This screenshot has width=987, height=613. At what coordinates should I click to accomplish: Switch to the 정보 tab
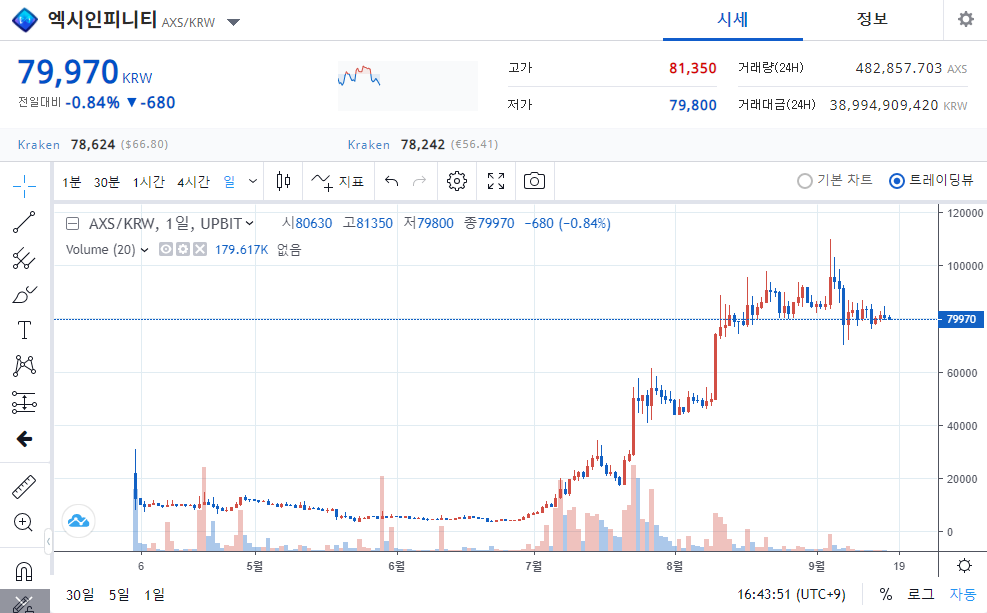(872, 20)
